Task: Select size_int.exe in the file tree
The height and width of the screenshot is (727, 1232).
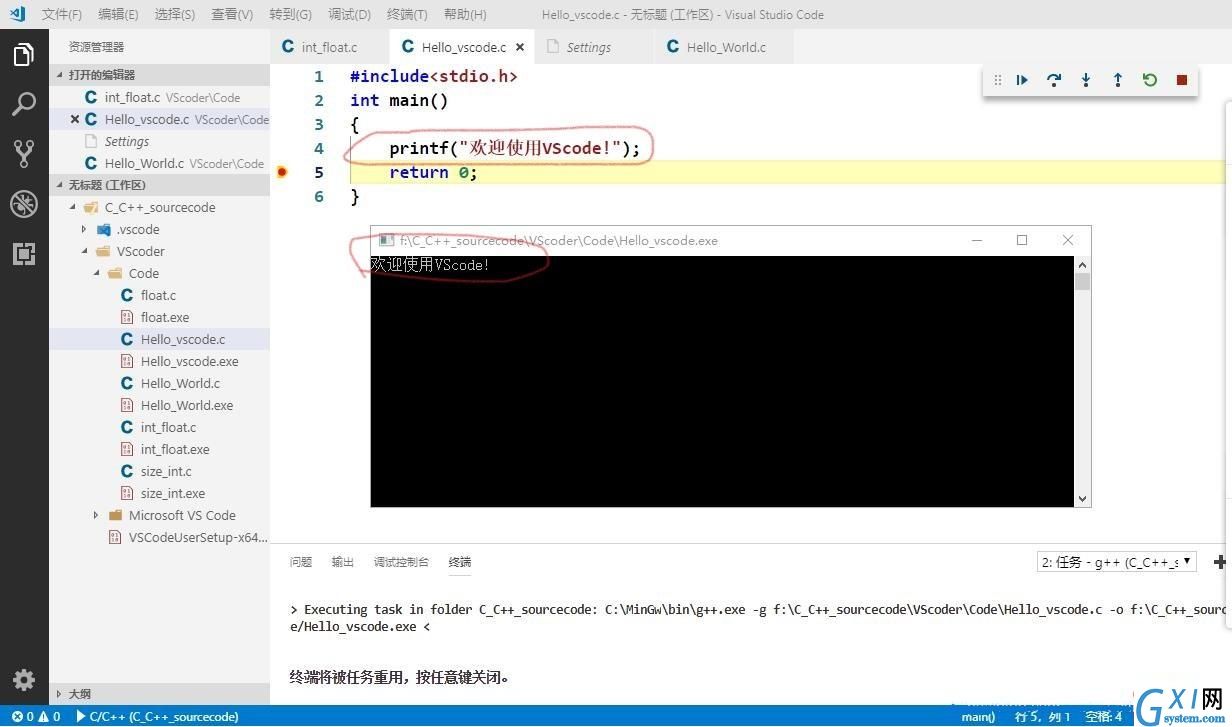Action: pos(173,493)
